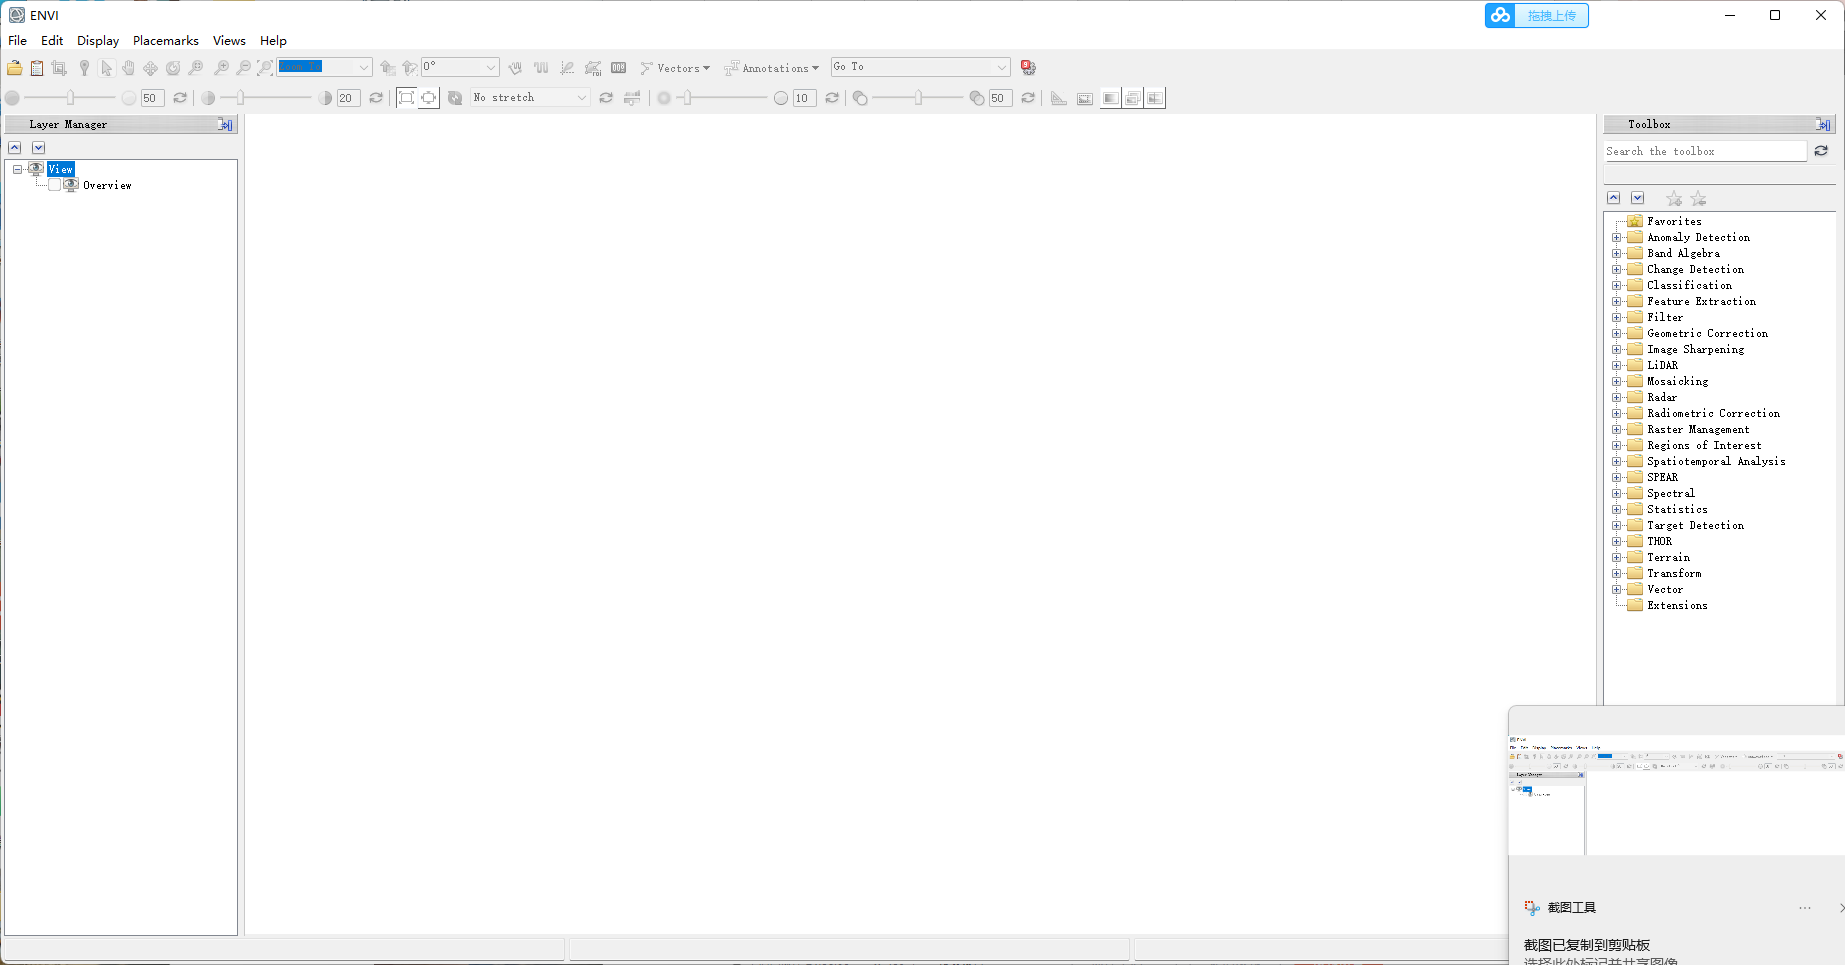1845x965 pixels.
Task: Activate the Zoom In magnifier tool
Action: pyautogui.click(x=222, y=67)
